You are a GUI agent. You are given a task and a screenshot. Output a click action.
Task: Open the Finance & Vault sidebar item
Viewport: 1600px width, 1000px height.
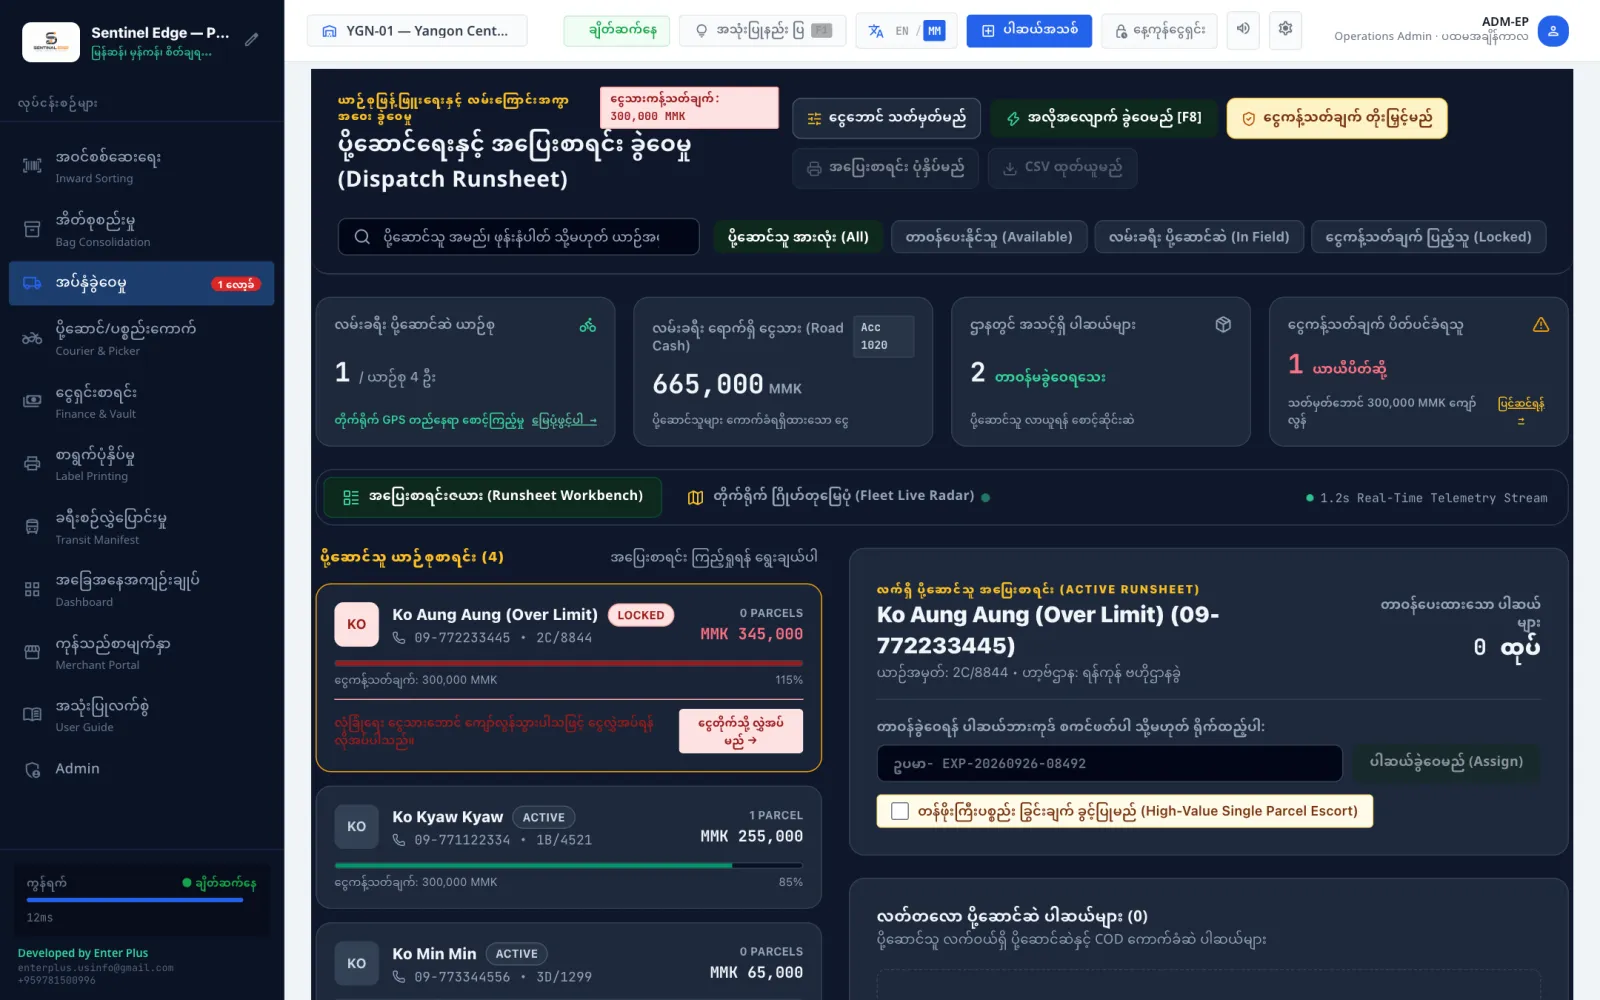tap(141, 401)
